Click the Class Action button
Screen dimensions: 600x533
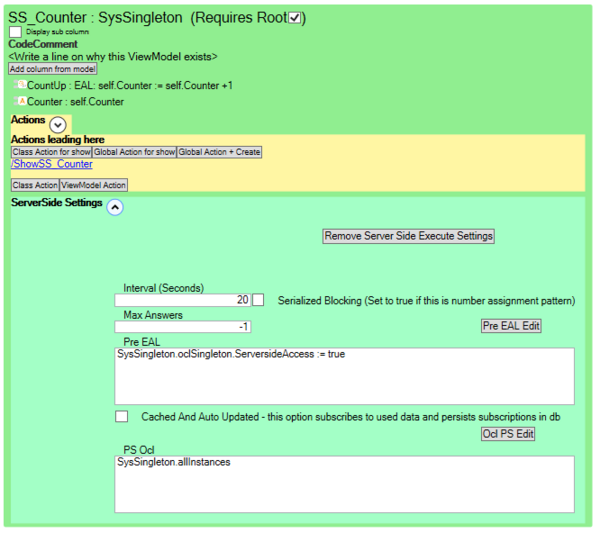click(35, 185)
